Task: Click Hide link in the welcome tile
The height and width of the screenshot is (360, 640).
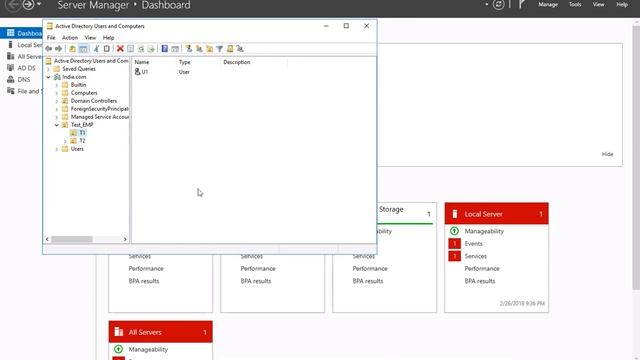Action: pos(607,154)
